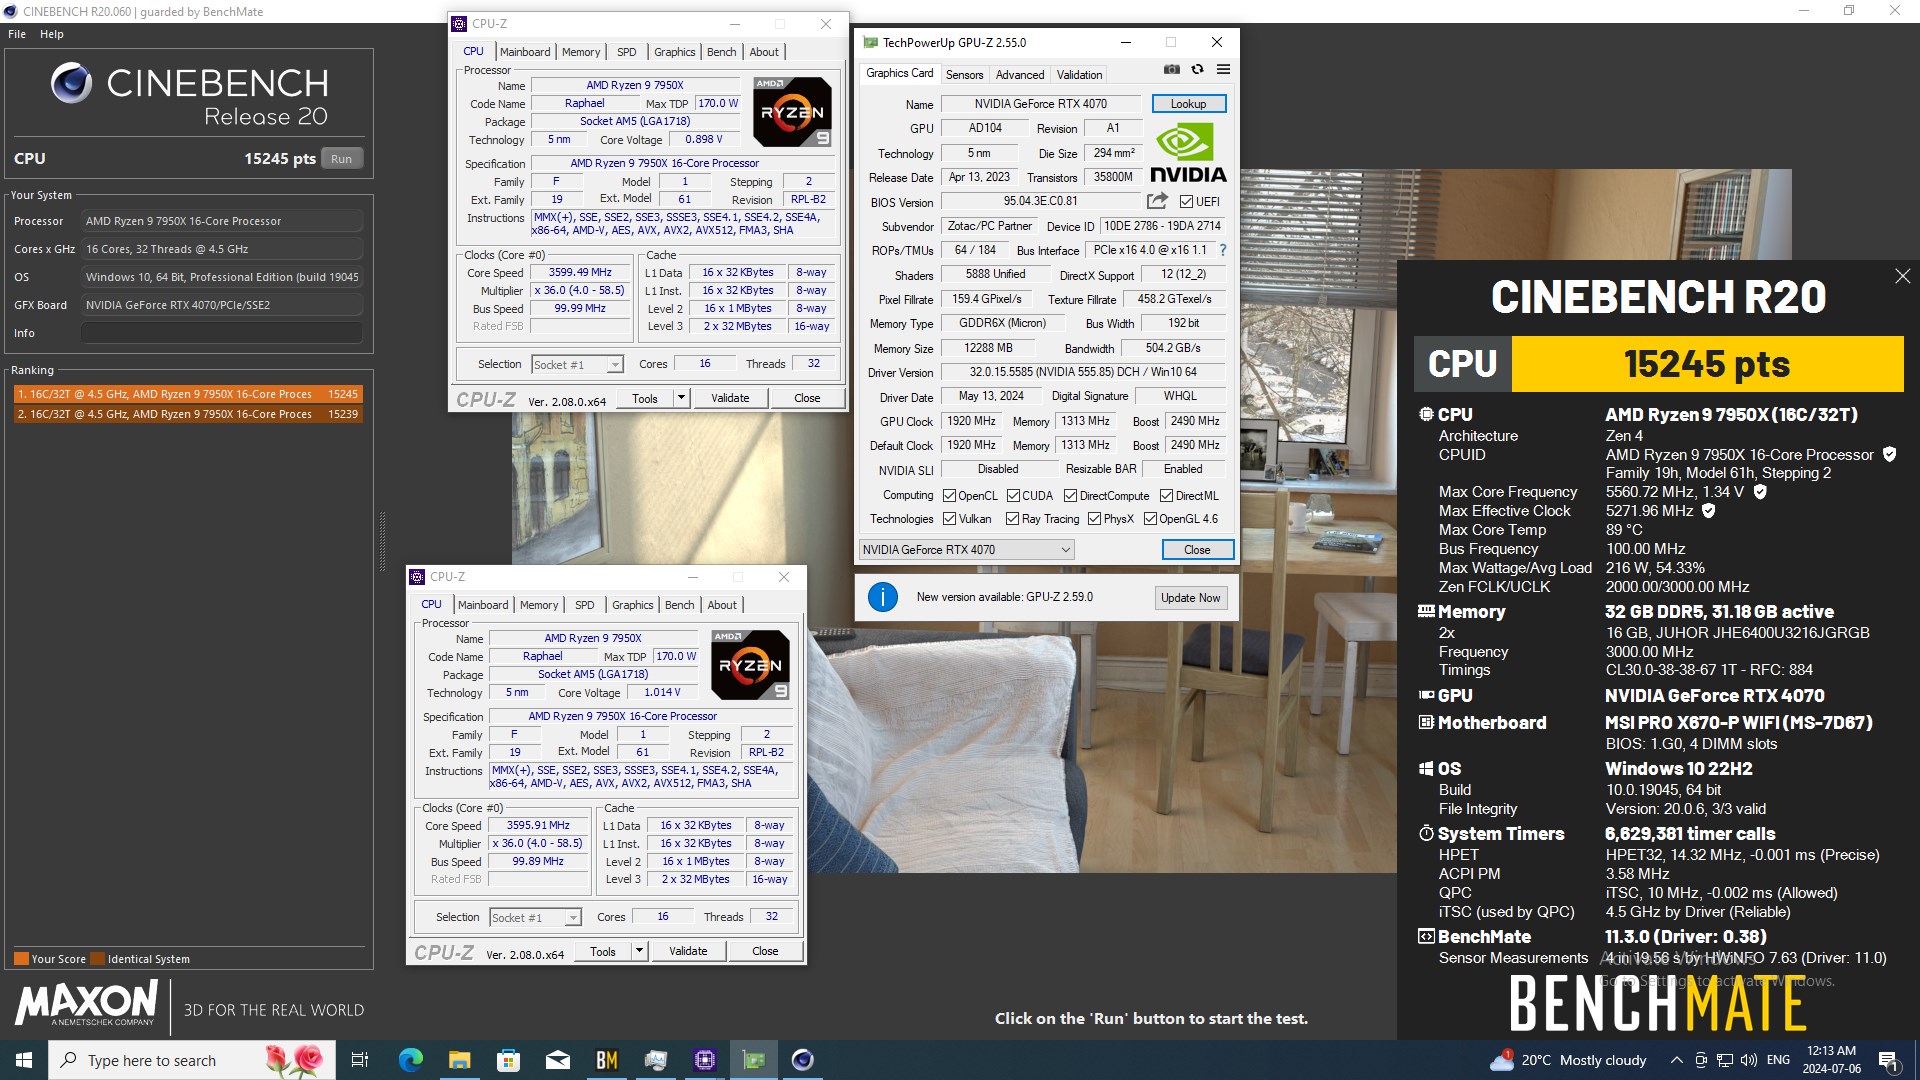The width and height of the screenshot is (1920, 1080).
Task: Click Validate in the lower CPU-Z window
Action: (x=688, y=951)
